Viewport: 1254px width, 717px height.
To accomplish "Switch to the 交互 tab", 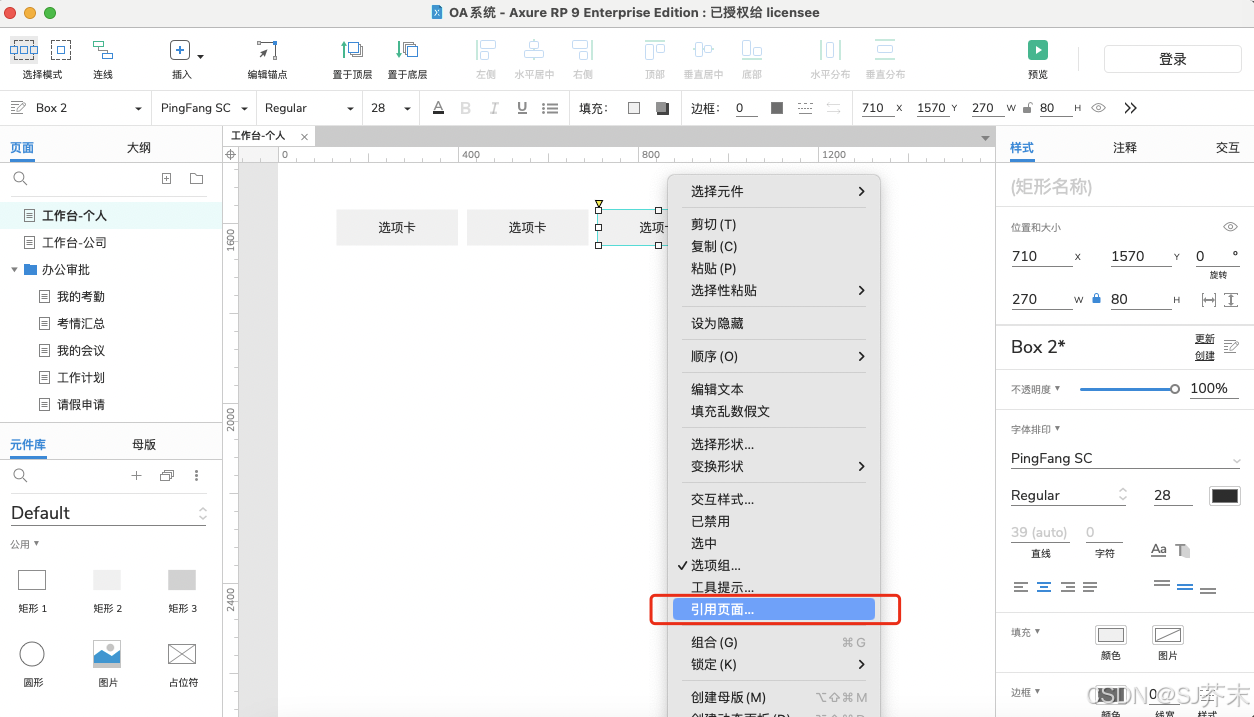I will pyautogui.click(x=1228, y=147).
